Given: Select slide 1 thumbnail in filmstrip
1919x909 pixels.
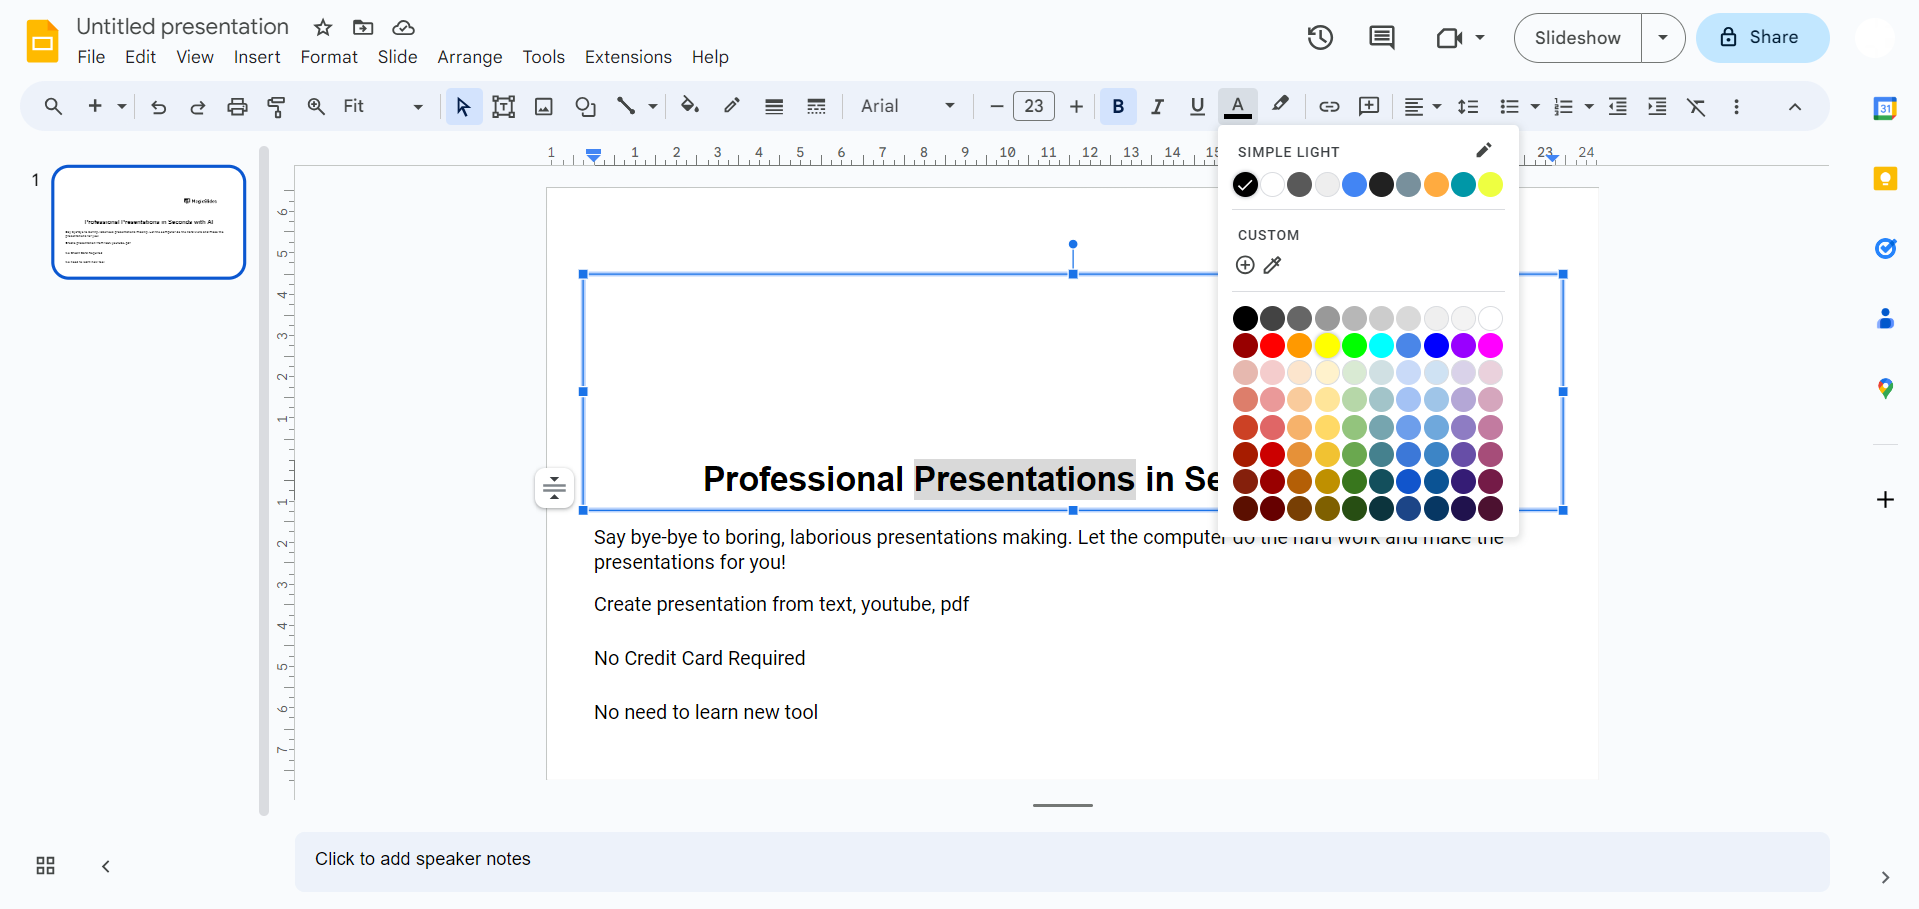Looking at the screenshot, I should (x=149, y=222).
